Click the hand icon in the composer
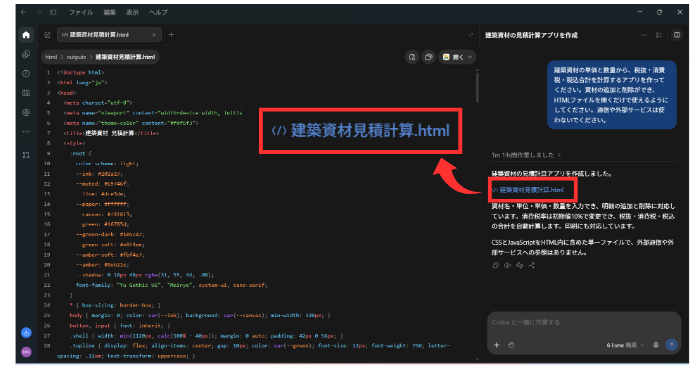698x365 pixels. [511, 345]
